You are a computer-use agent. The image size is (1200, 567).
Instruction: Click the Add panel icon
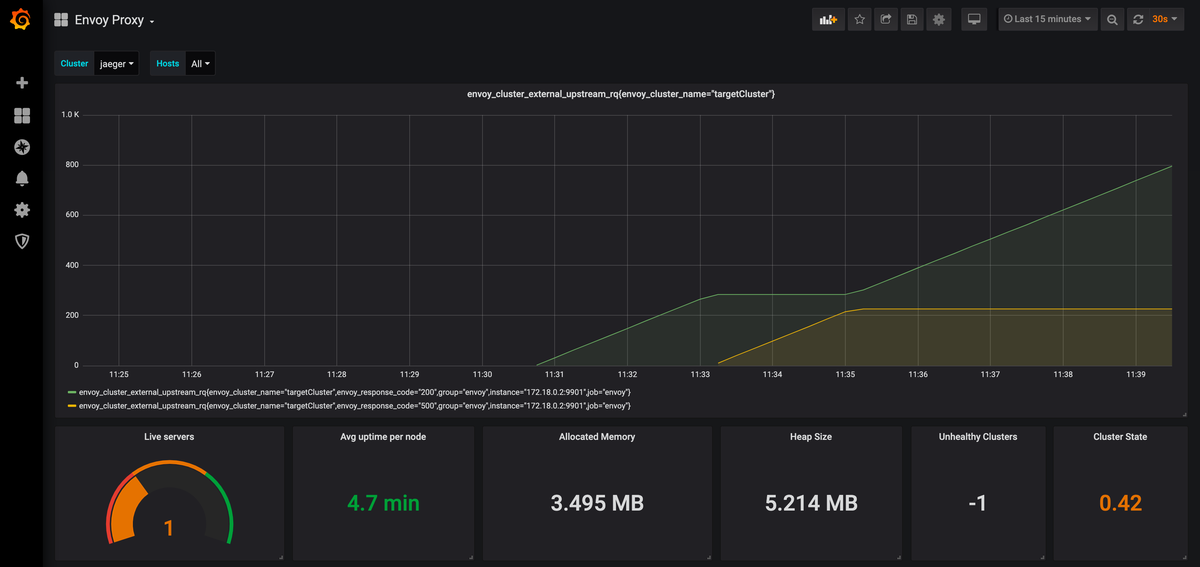pos(828,19)
